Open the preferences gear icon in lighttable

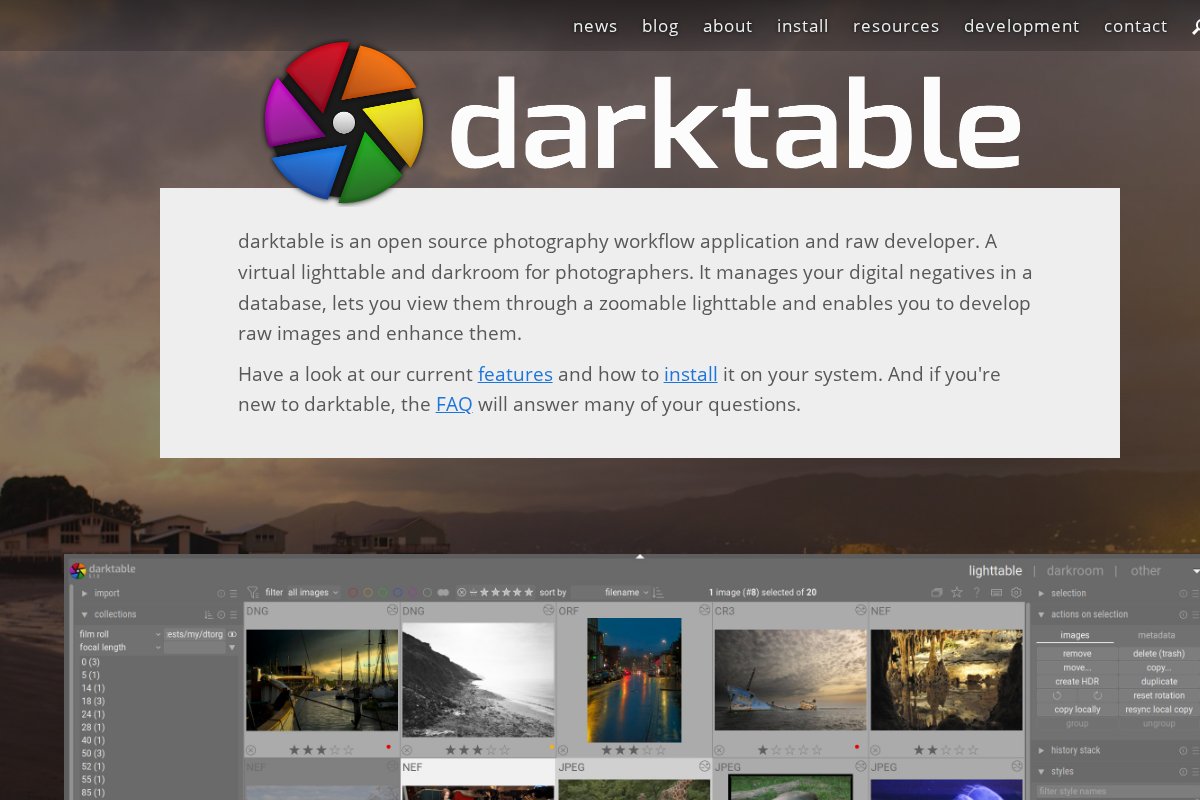tap(1016, 592)
